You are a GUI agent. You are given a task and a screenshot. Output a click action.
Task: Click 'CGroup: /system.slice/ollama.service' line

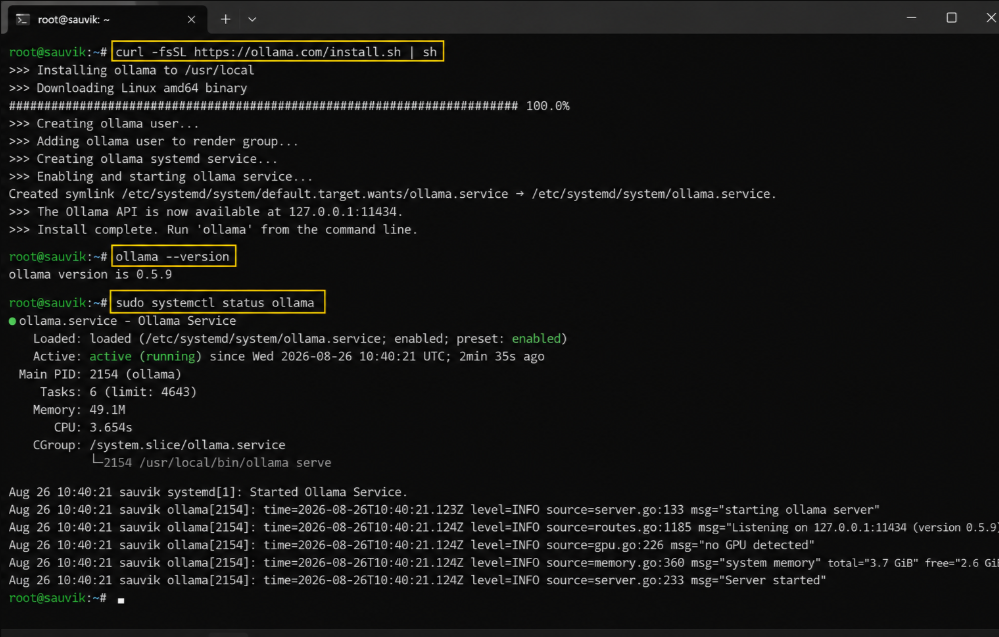159,445
